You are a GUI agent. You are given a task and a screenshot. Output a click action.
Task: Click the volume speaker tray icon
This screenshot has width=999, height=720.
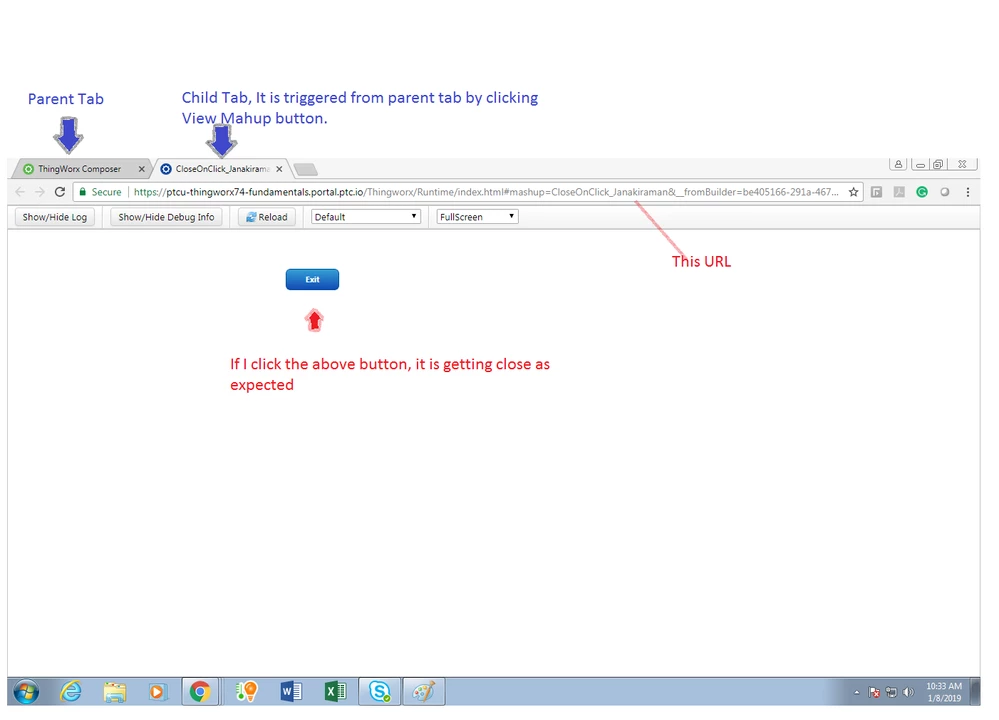pos(909,693)
